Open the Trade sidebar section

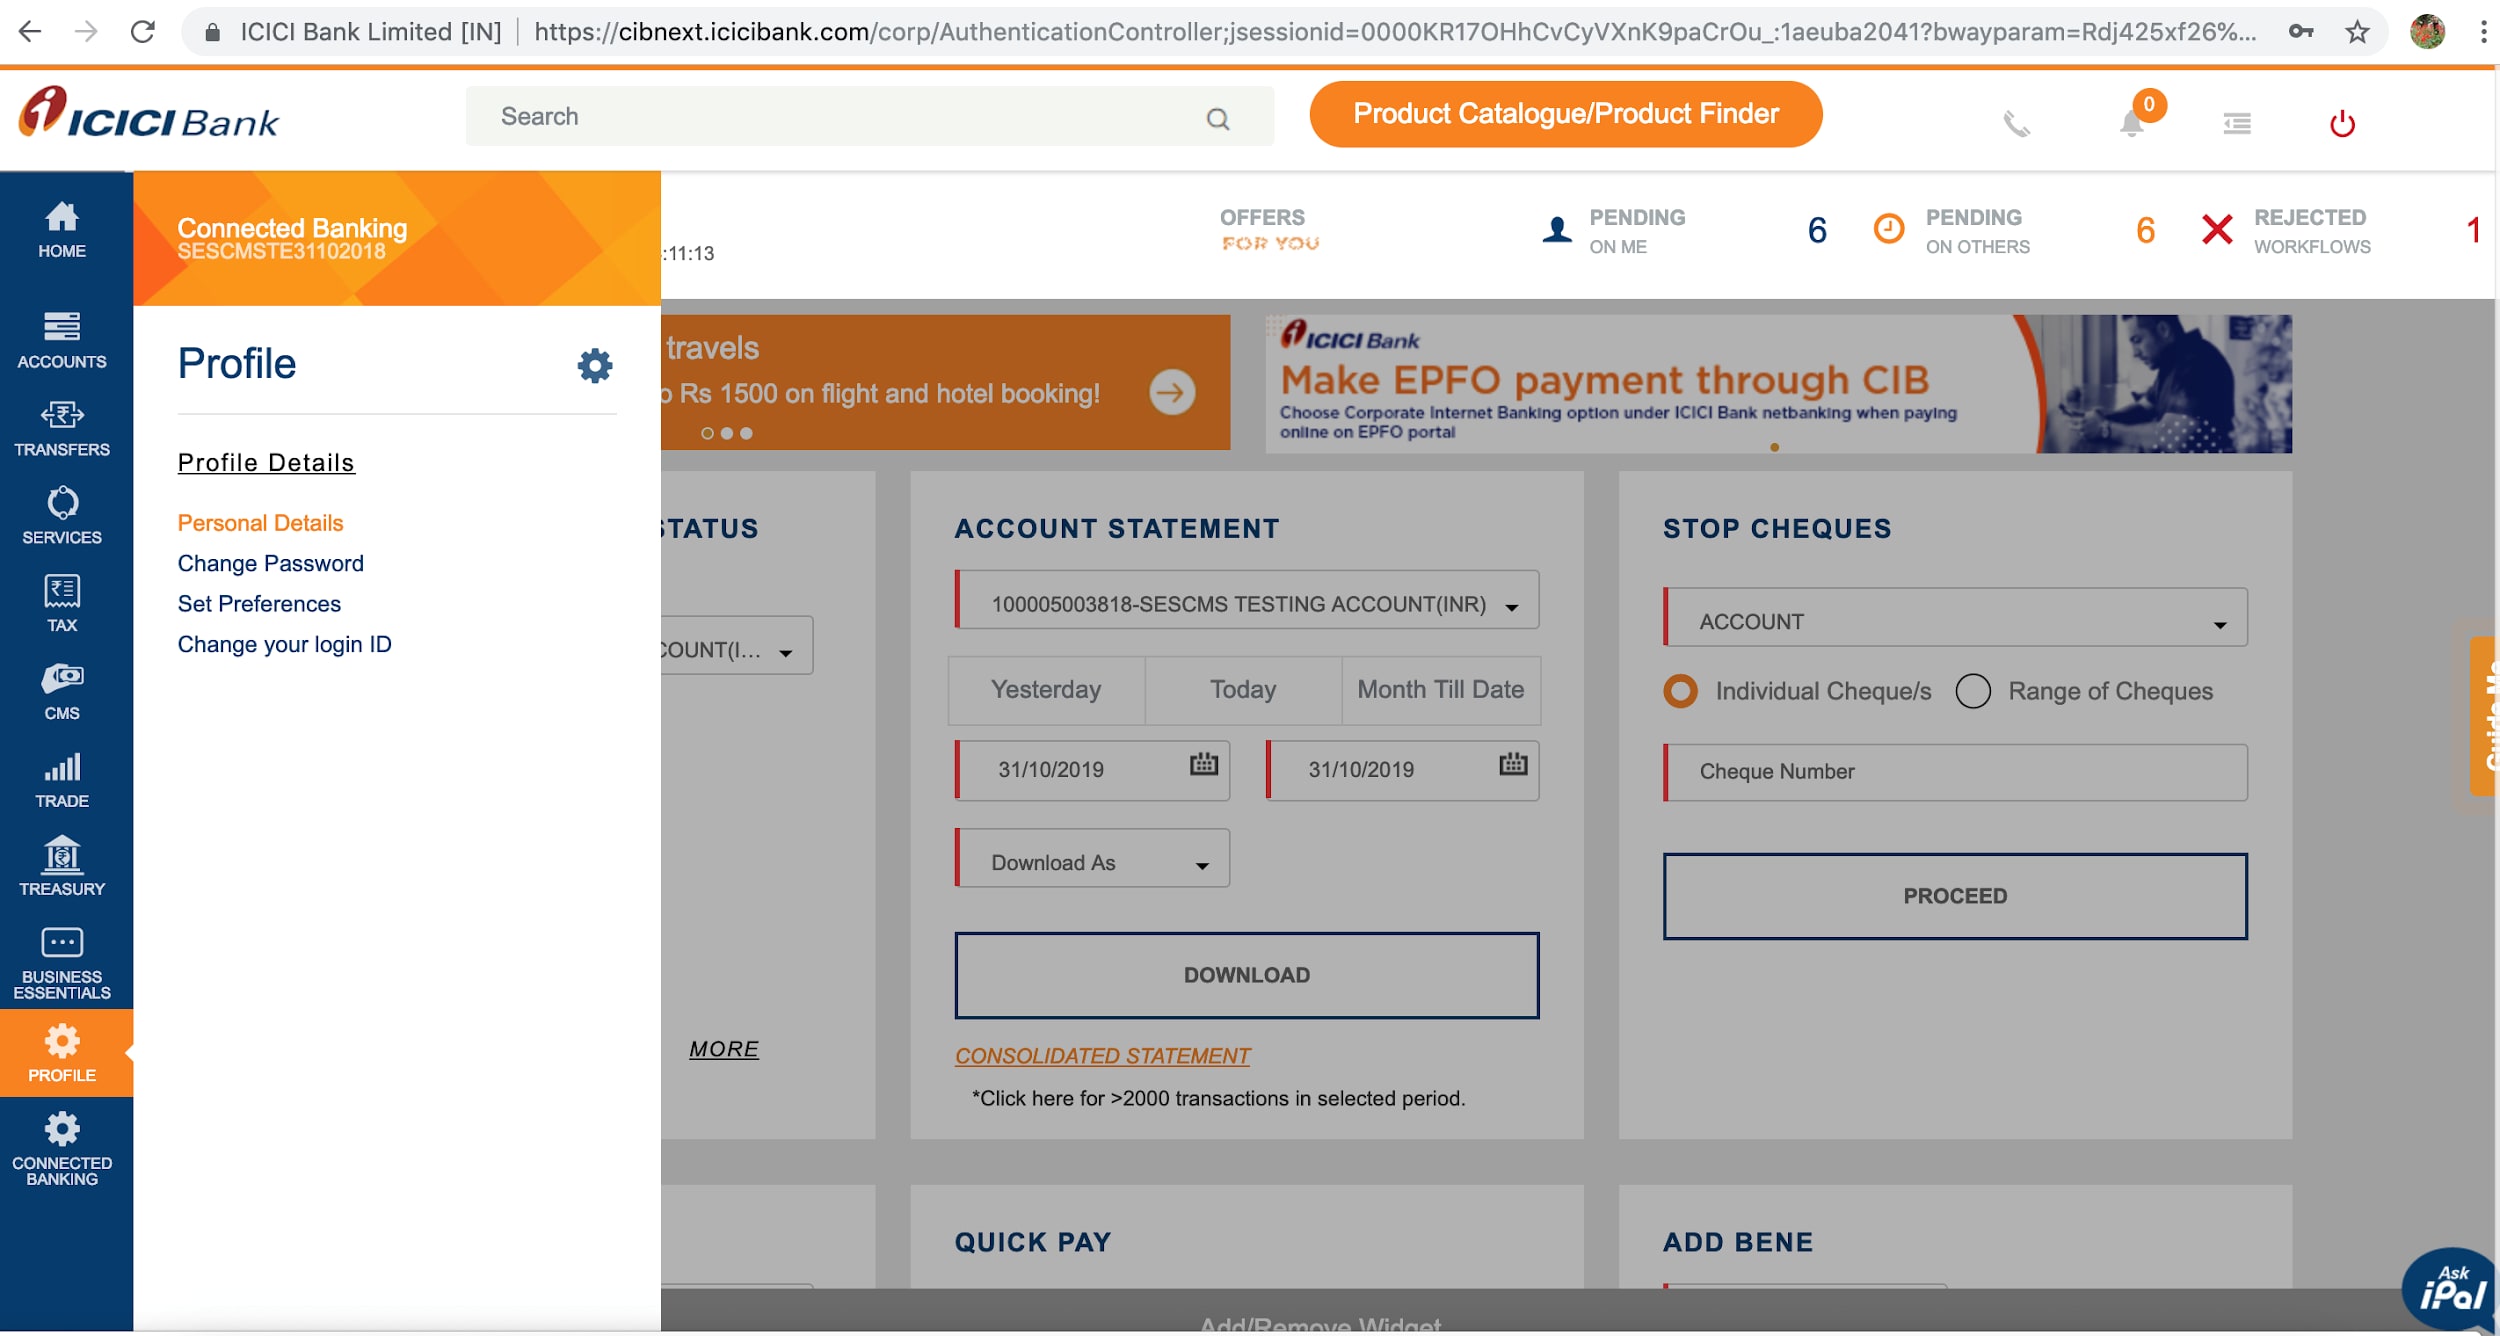tap(62, 780)
